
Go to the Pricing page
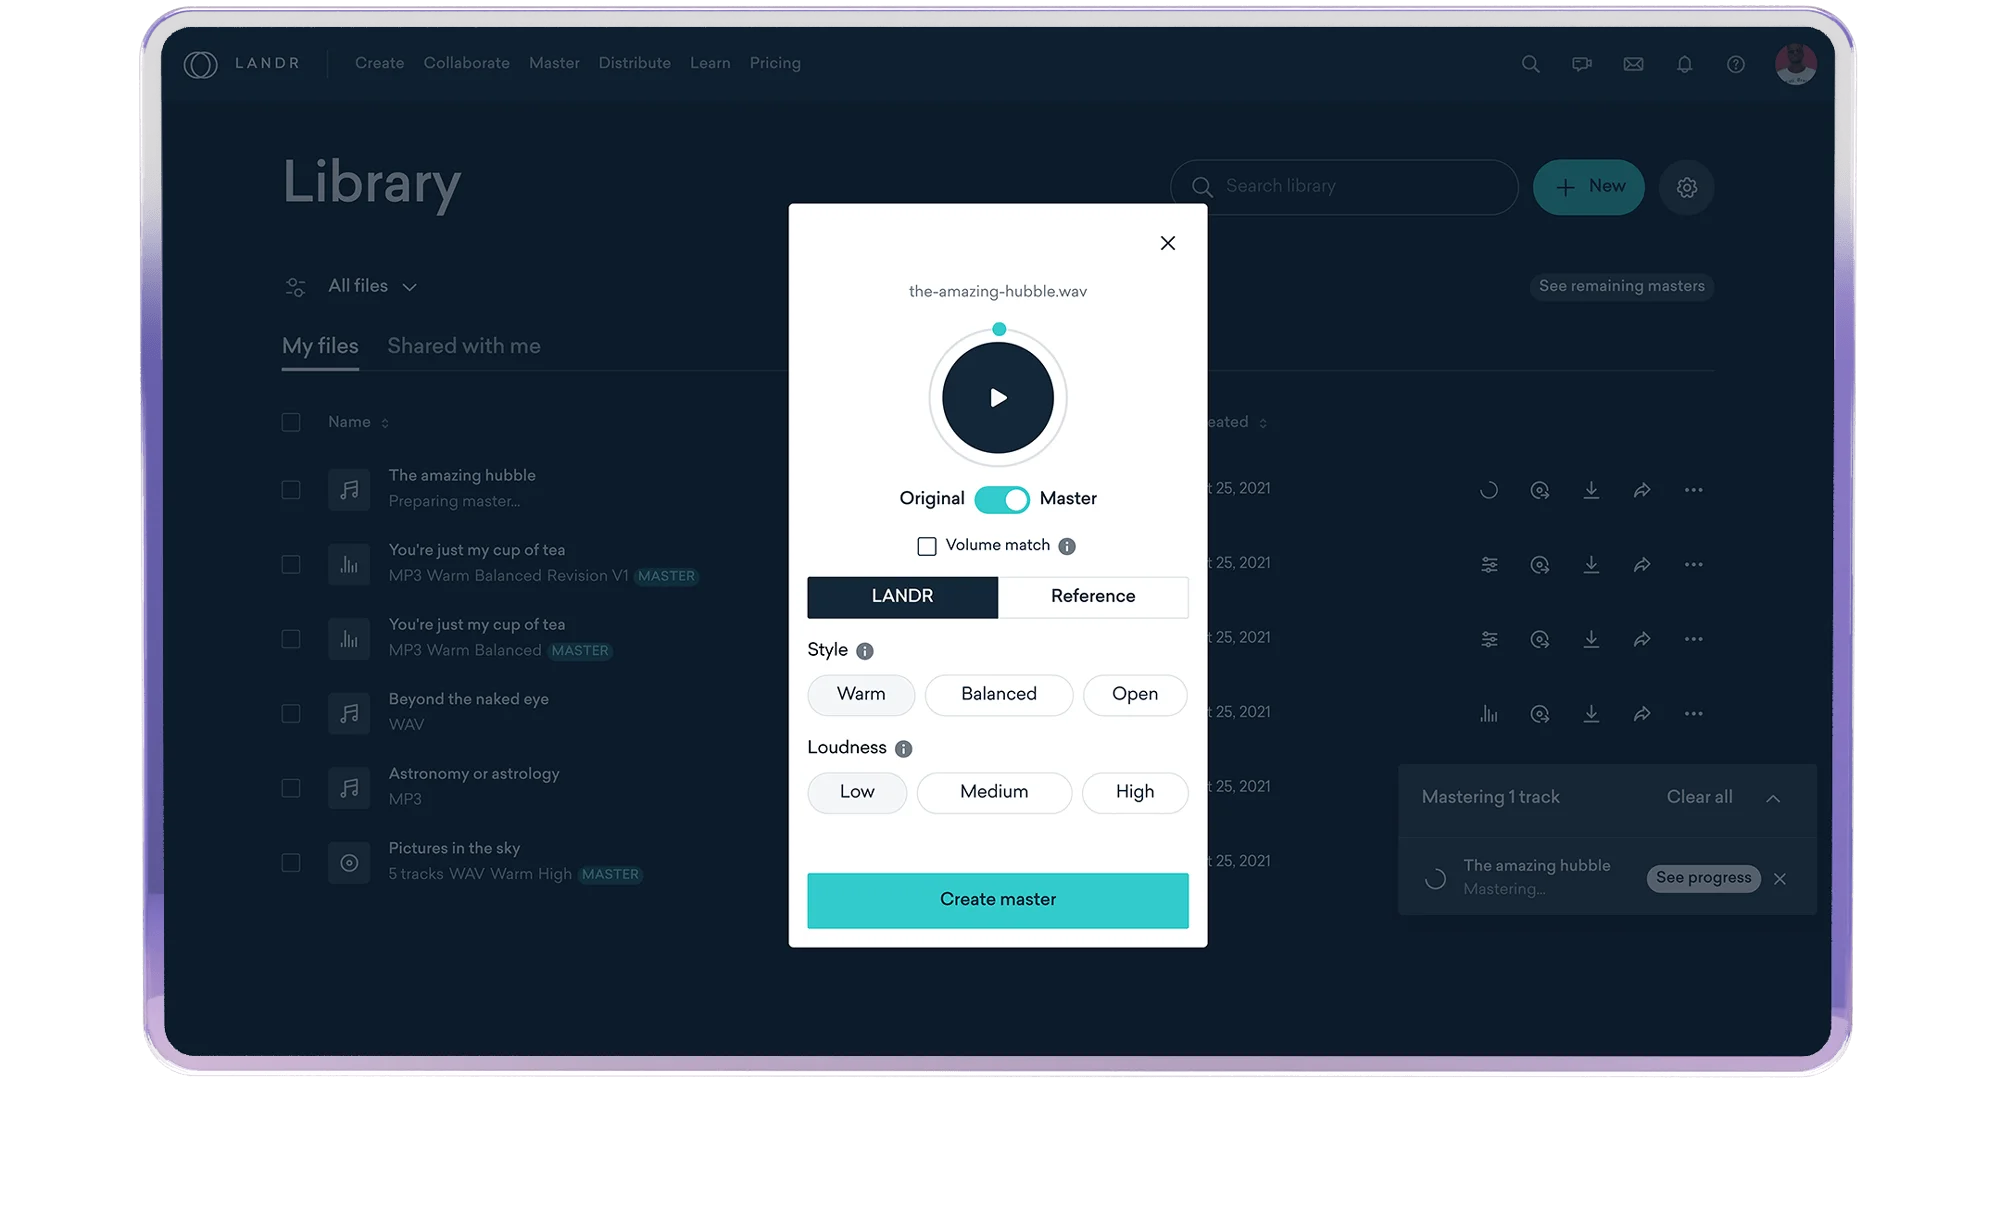(775, 63)
